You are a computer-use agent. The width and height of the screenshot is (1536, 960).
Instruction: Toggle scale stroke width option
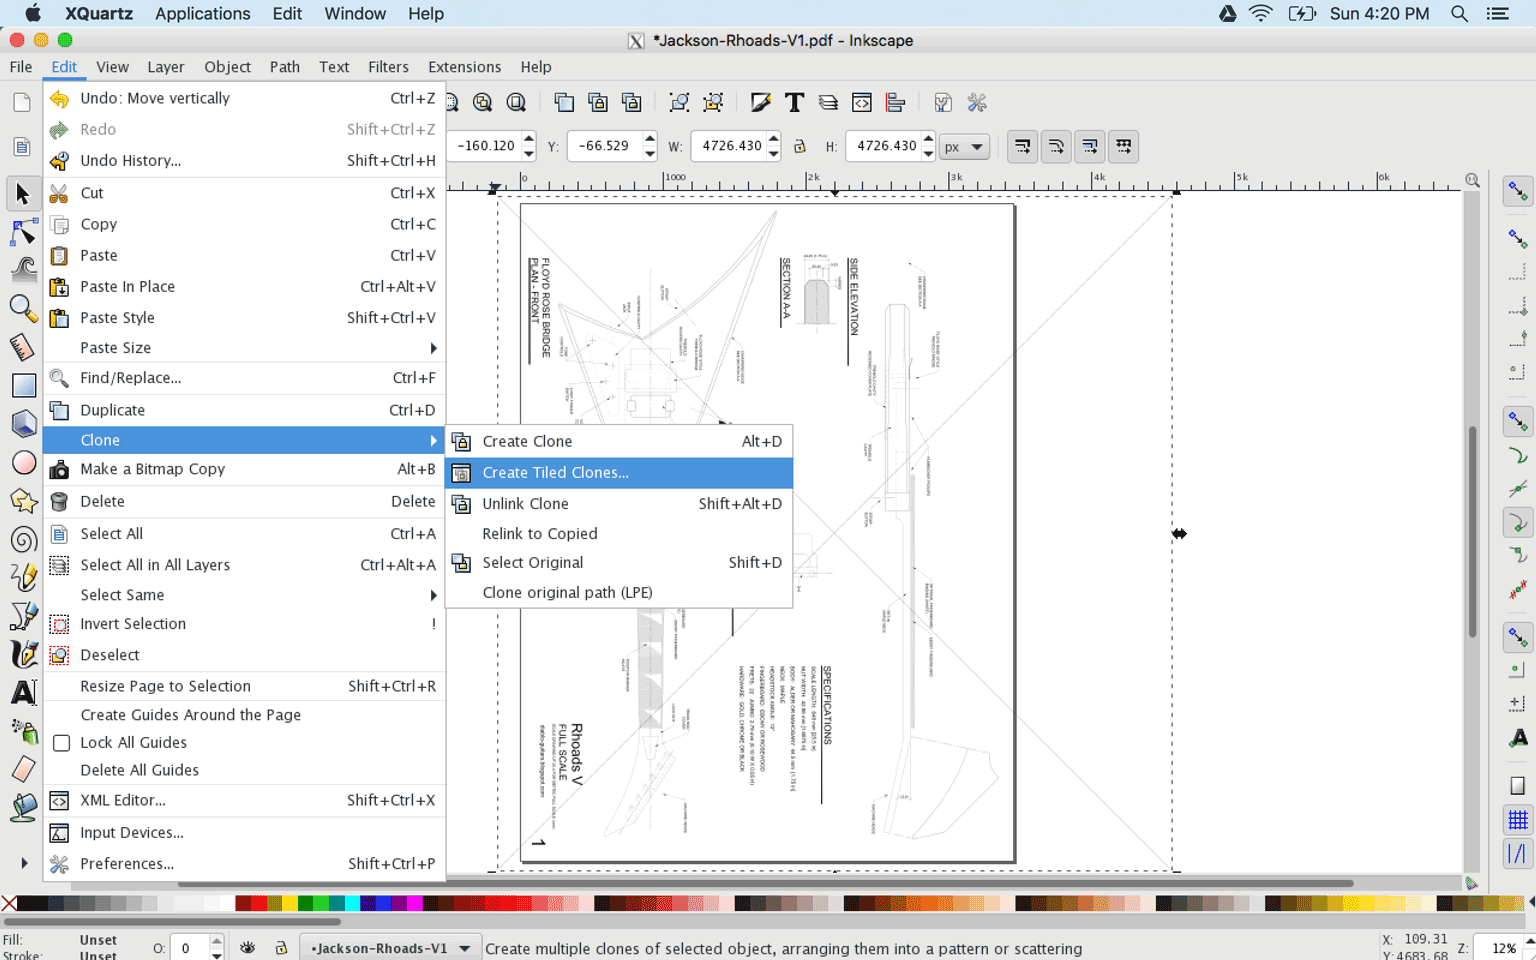(x=1022, y=146)
